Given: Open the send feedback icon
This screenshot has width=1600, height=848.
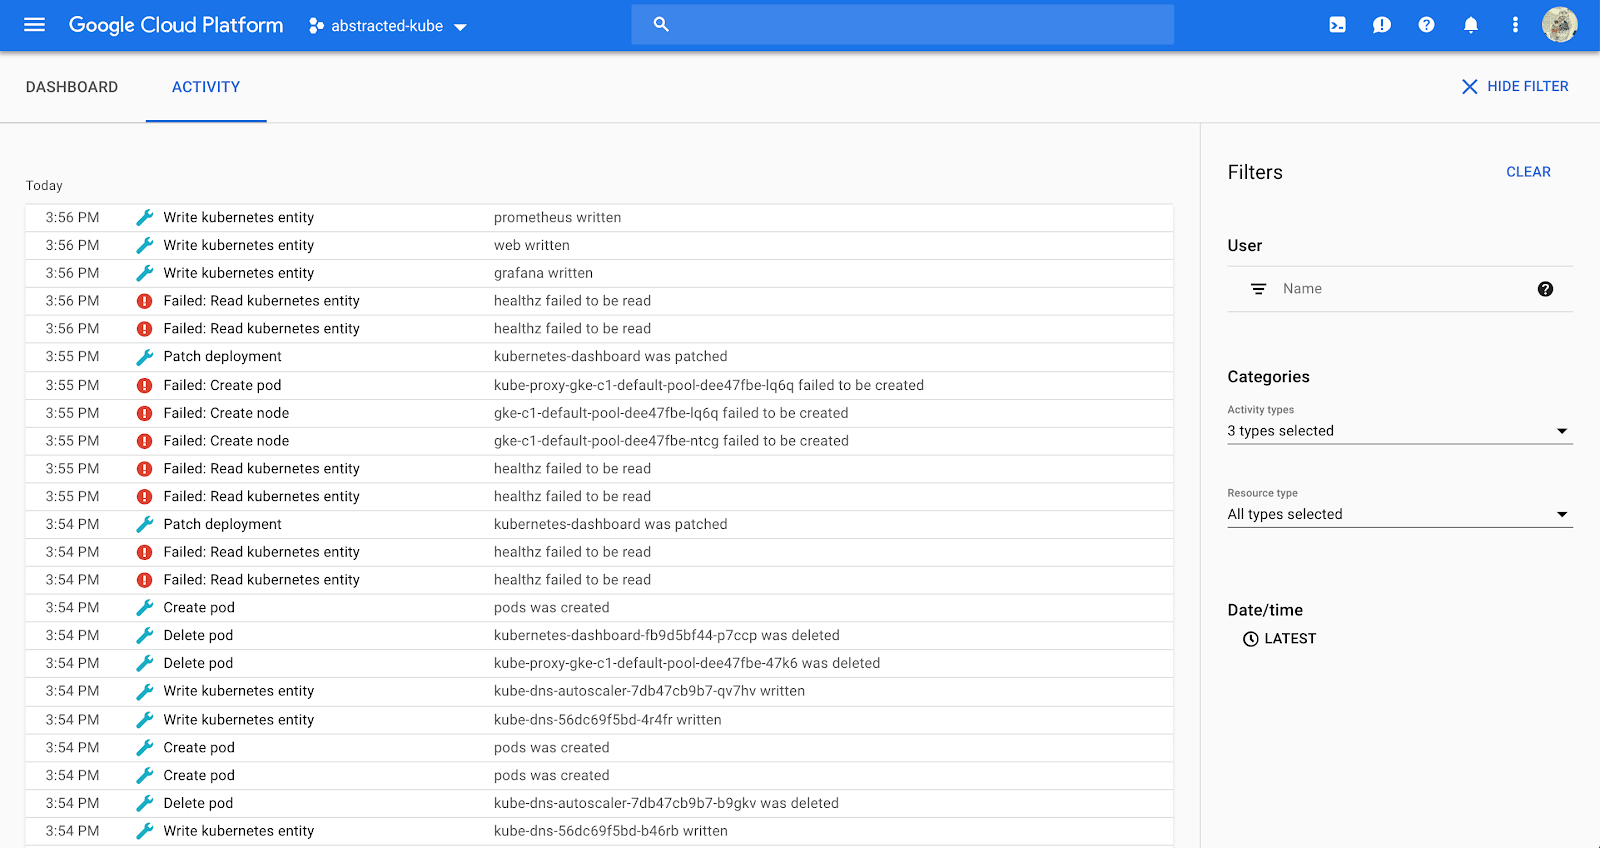Looking at the screenshot, I should coord(1382,25).
